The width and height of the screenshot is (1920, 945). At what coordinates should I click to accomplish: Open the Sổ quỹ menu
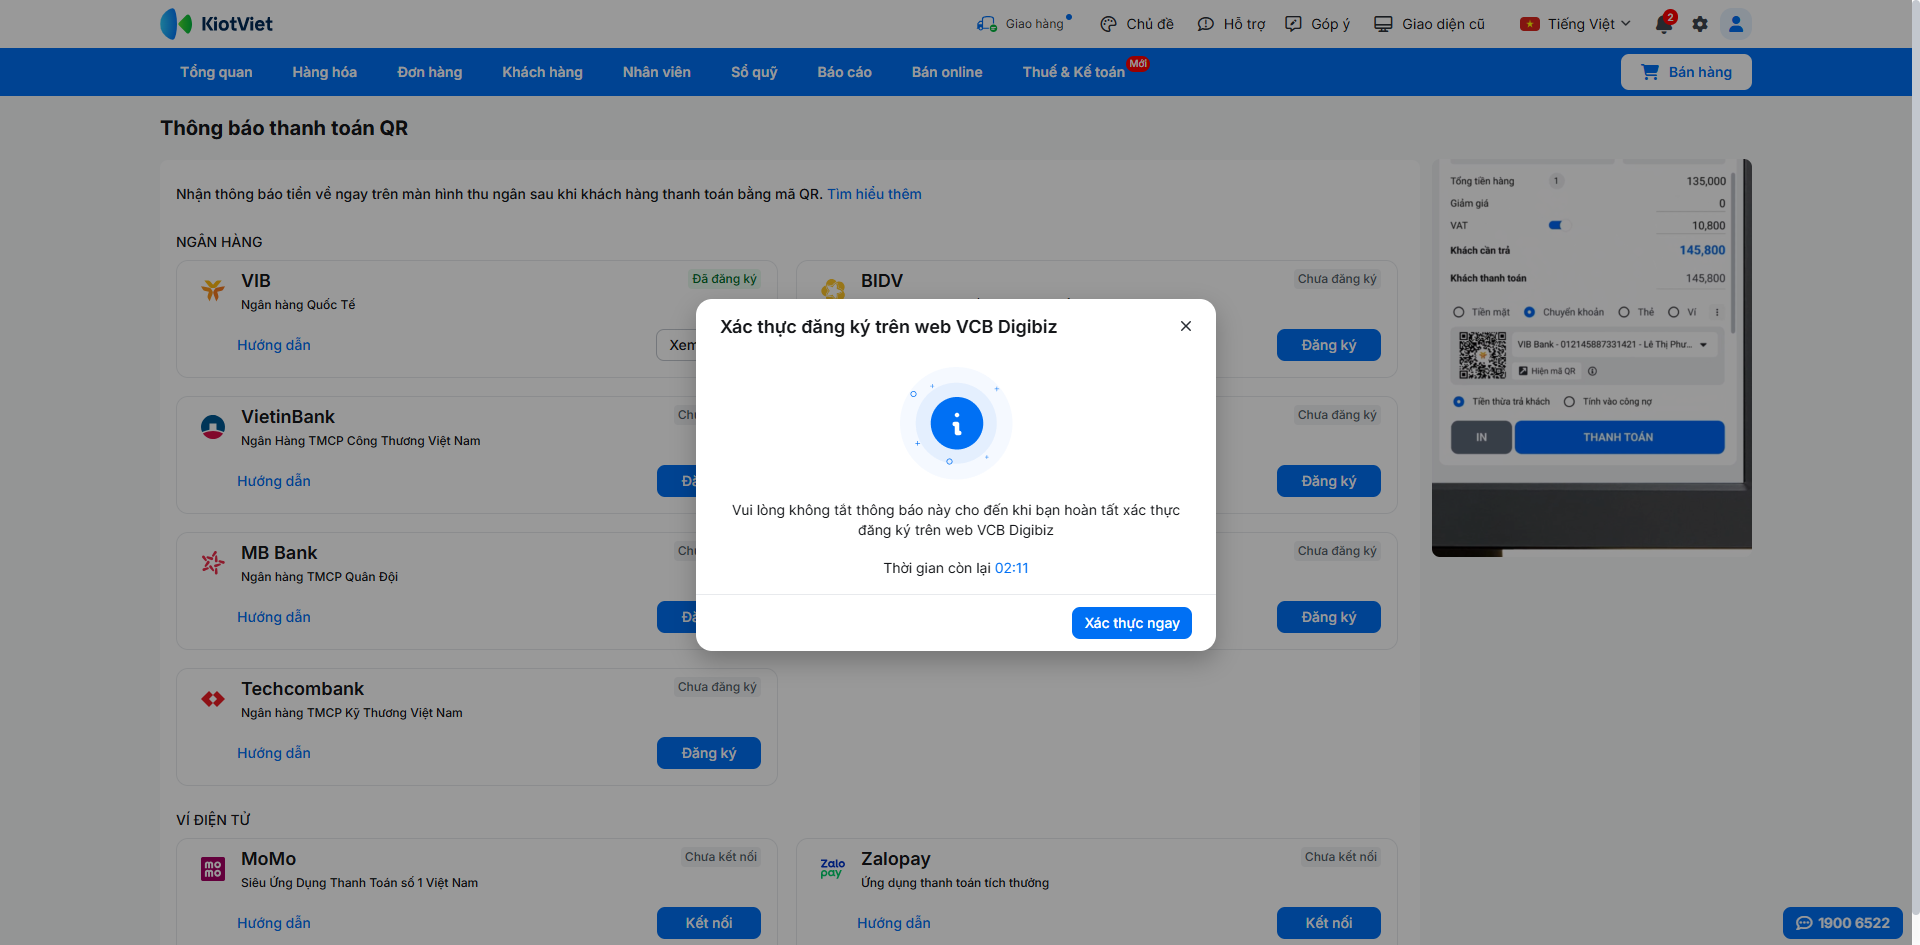pyautogui.click(x=754, y=72)
